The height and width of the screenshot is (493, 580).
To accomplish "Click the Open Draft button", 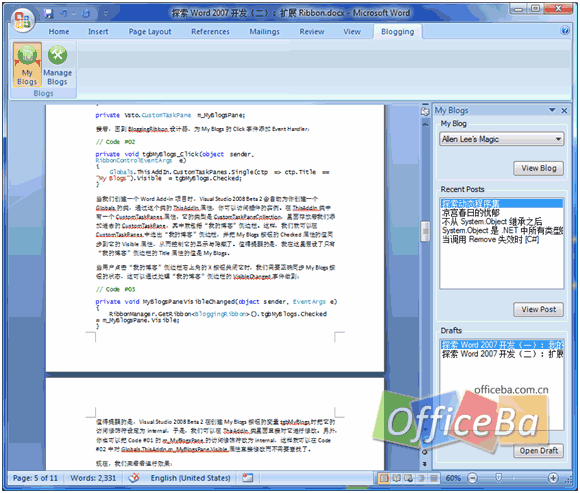I will (x=539, y=451).
